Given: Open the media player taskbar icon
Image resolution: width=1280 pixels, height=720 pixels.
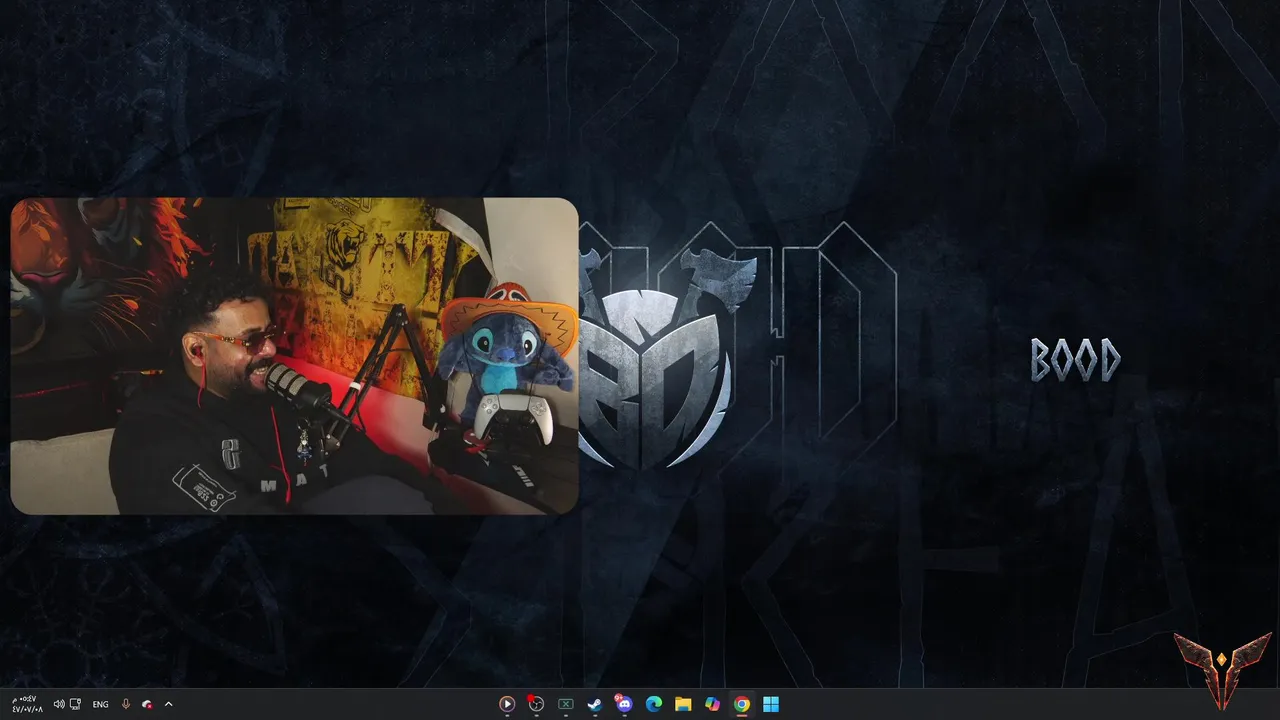Looking at the screenshot, I should (507, 704).
